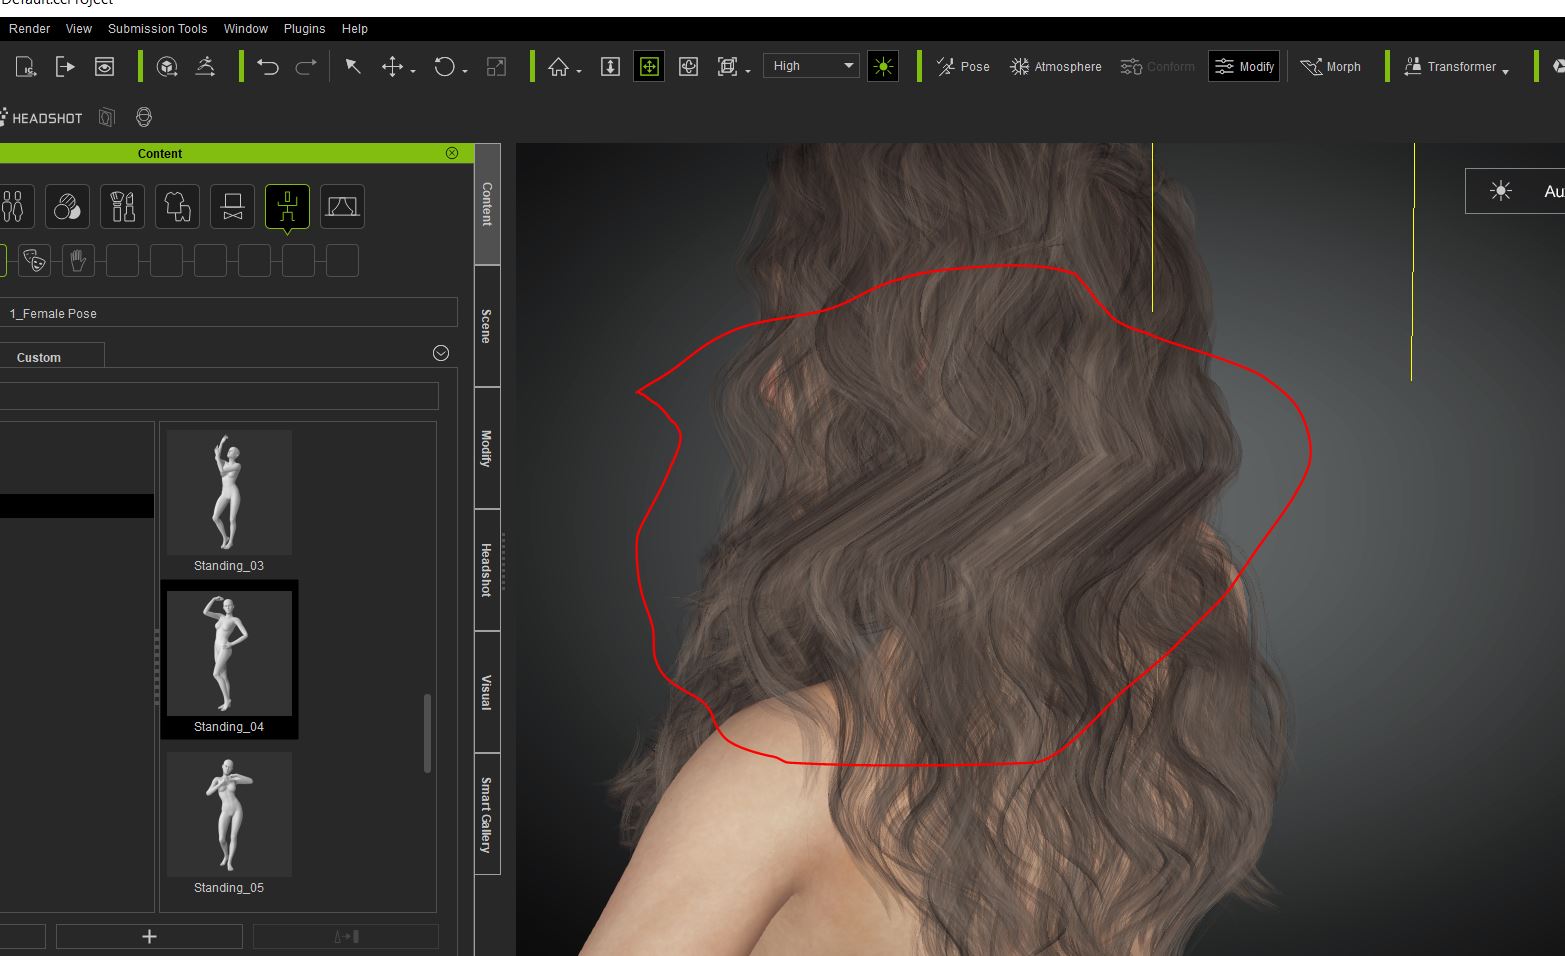Click the Orbit camera icon
This screenshot has height=956, width=1565.
(688, 67)
